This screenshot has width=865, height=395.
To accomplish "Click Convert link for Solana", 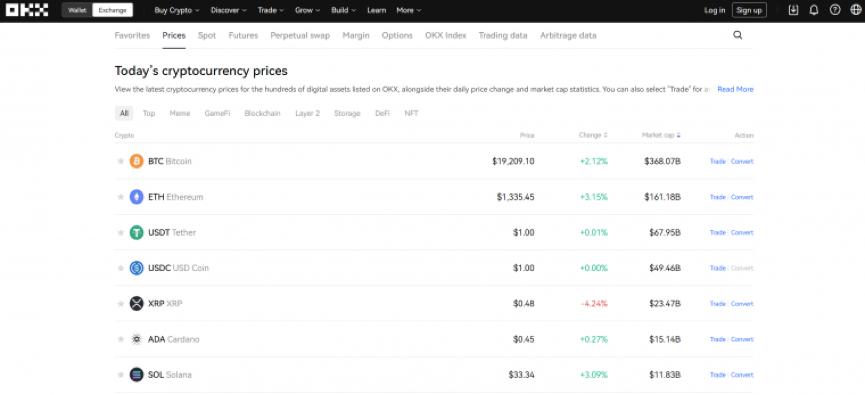I will [742, 375].
